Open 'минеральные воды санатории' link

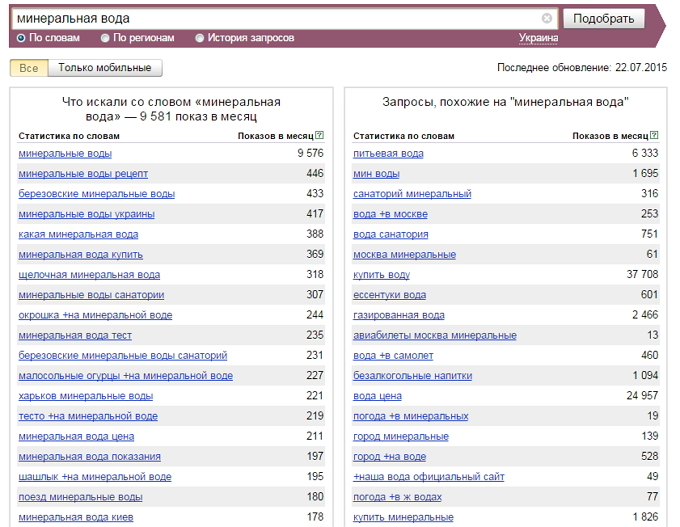point(91,295)
